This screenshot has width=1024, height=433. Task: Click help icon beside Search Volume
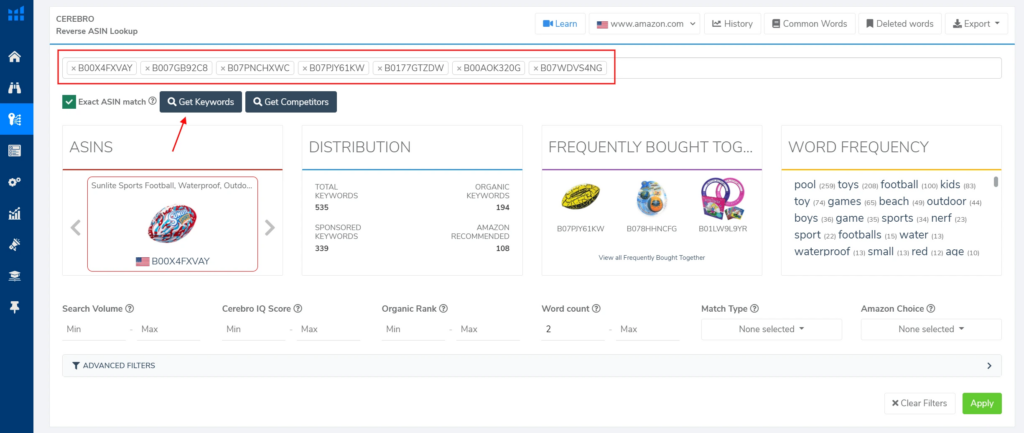(x=129, y=308)
